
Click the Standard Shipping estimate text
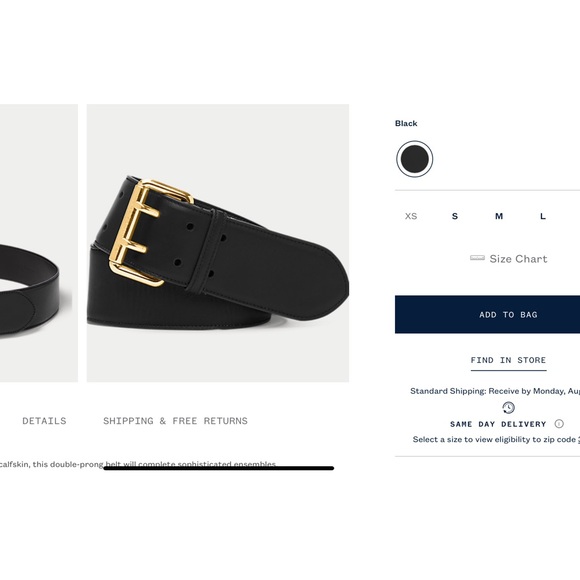[x=495, y=391]
